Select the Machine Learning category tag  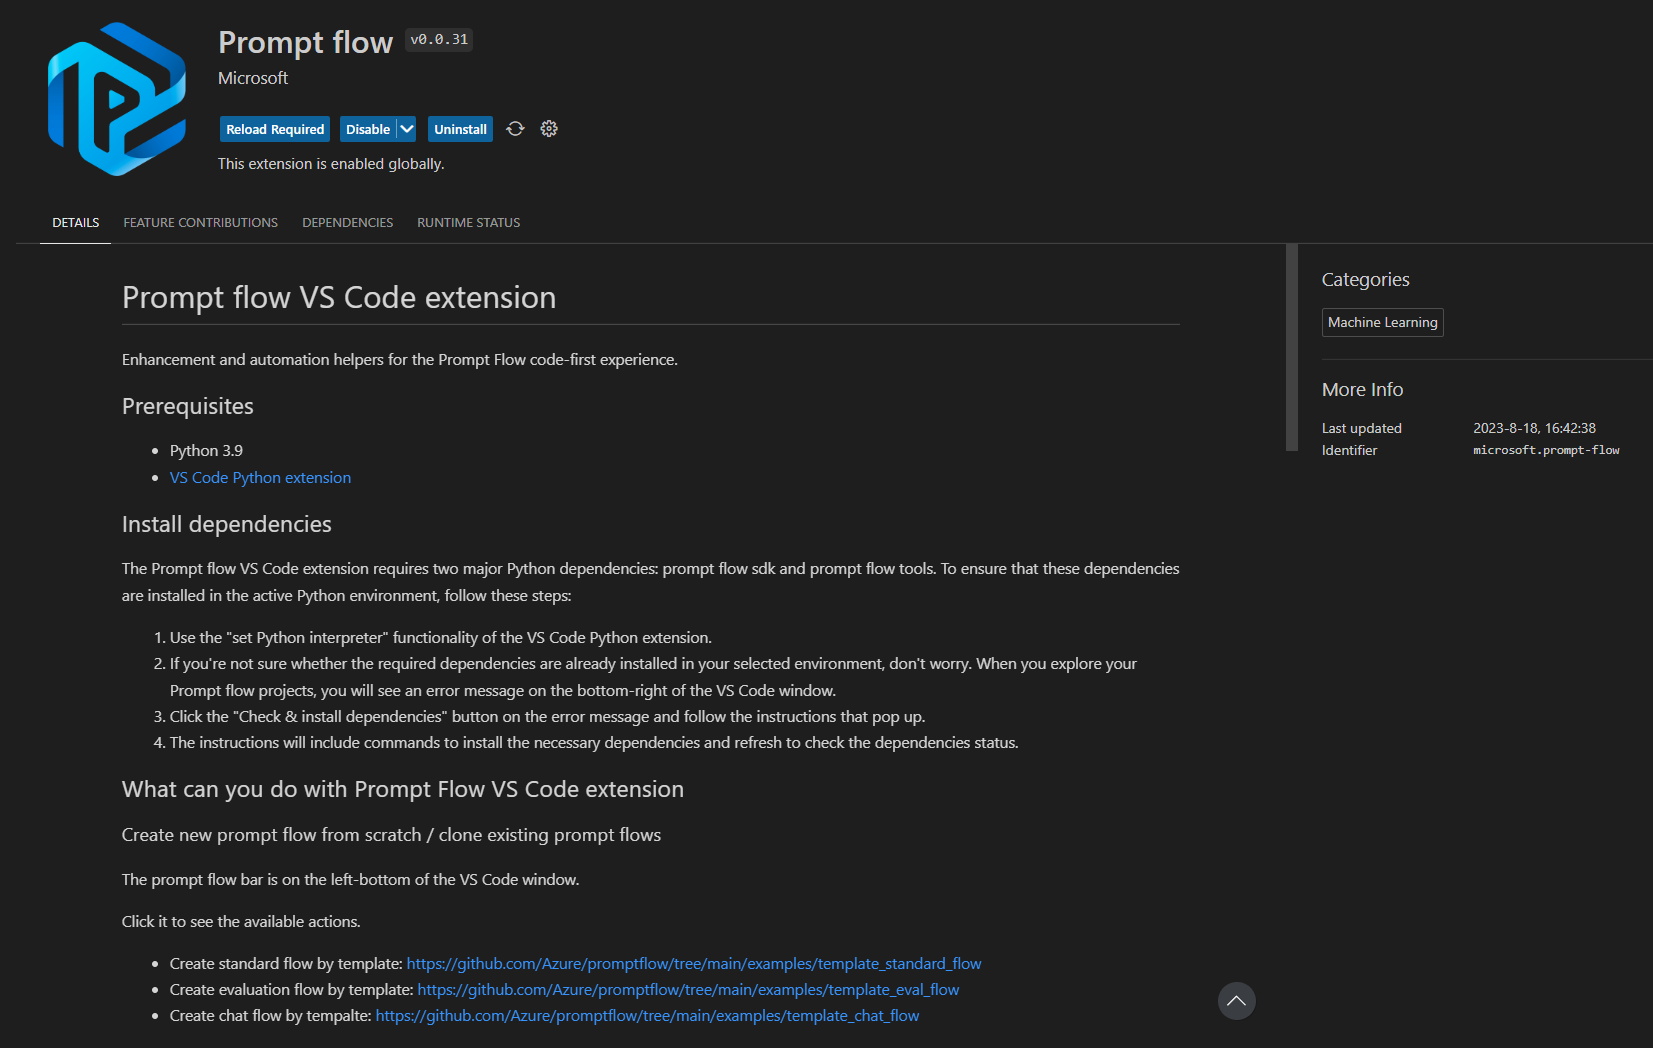(x=1383, y=323)
